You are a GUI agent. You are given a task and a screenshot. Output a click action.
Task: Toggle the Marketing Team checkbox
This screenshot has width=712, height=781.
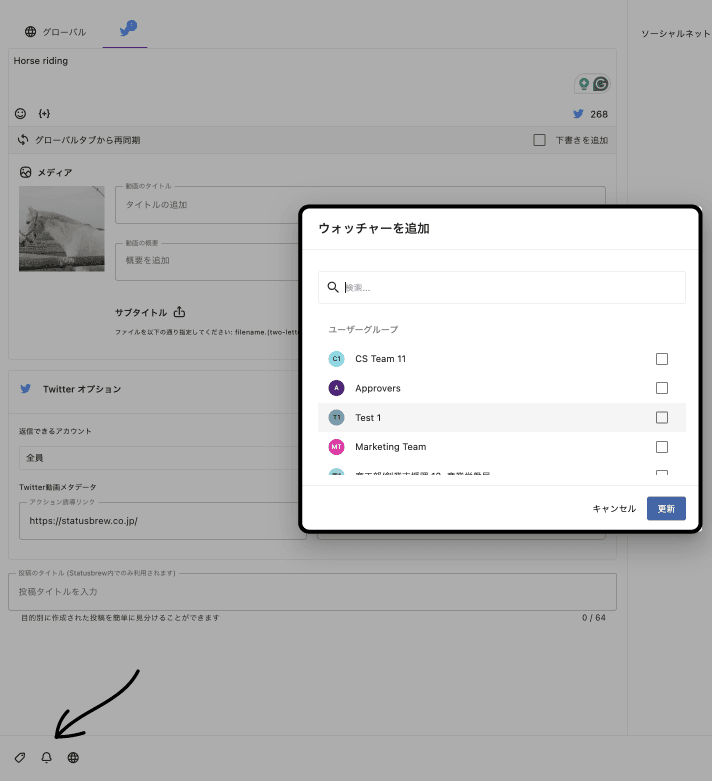pyautogui.click(x=661, y=447)
